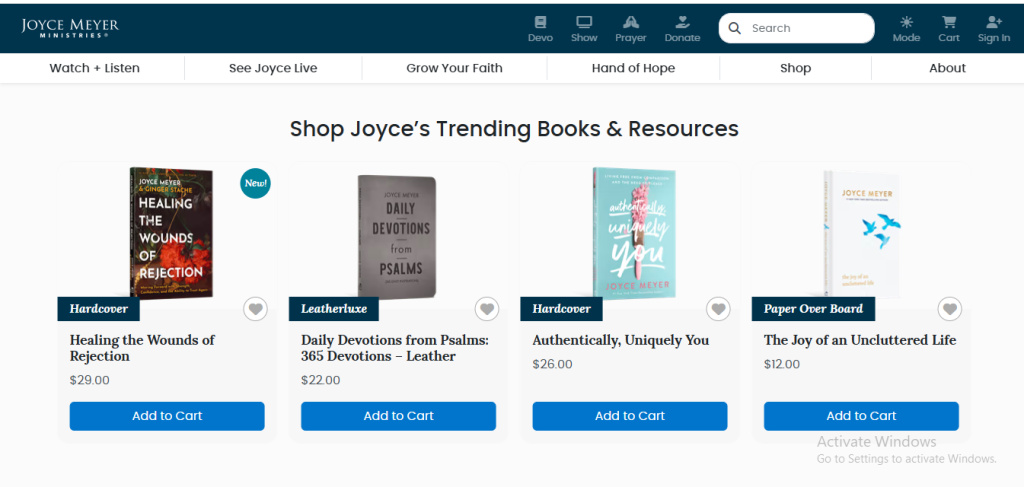Click the Joyce Meyer Ministries logo
Viewport: 1024px width, 487px height.
tap(70, 28)
